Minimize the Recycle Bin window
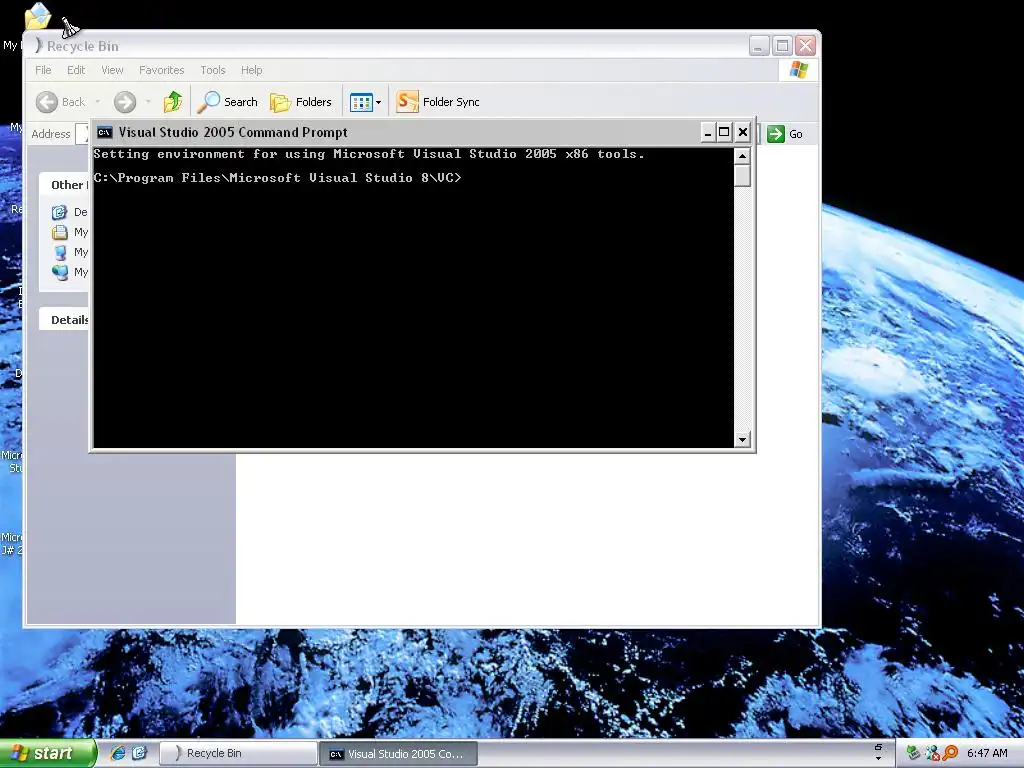Image resolution: width=1024 pixels, height=768 pixels. [x=759, y=46]
